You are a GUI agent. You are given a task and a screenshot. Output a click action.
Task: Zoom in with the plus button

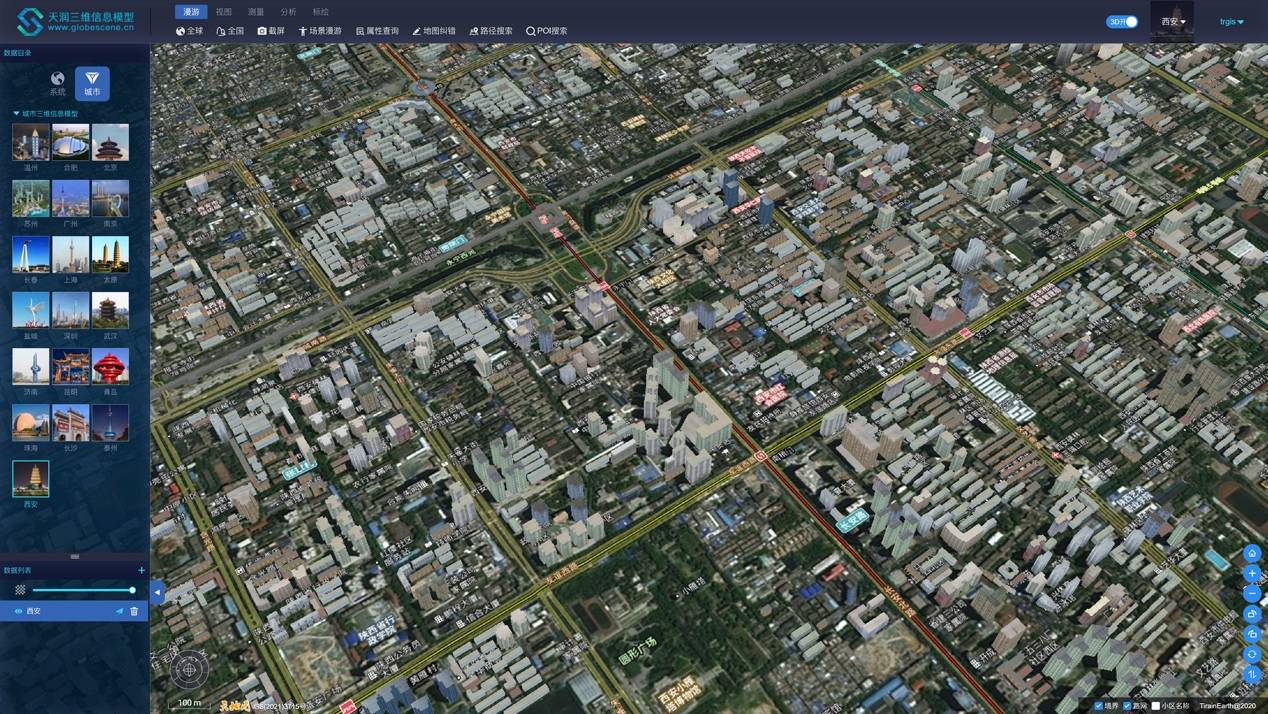click(1252, 573)
